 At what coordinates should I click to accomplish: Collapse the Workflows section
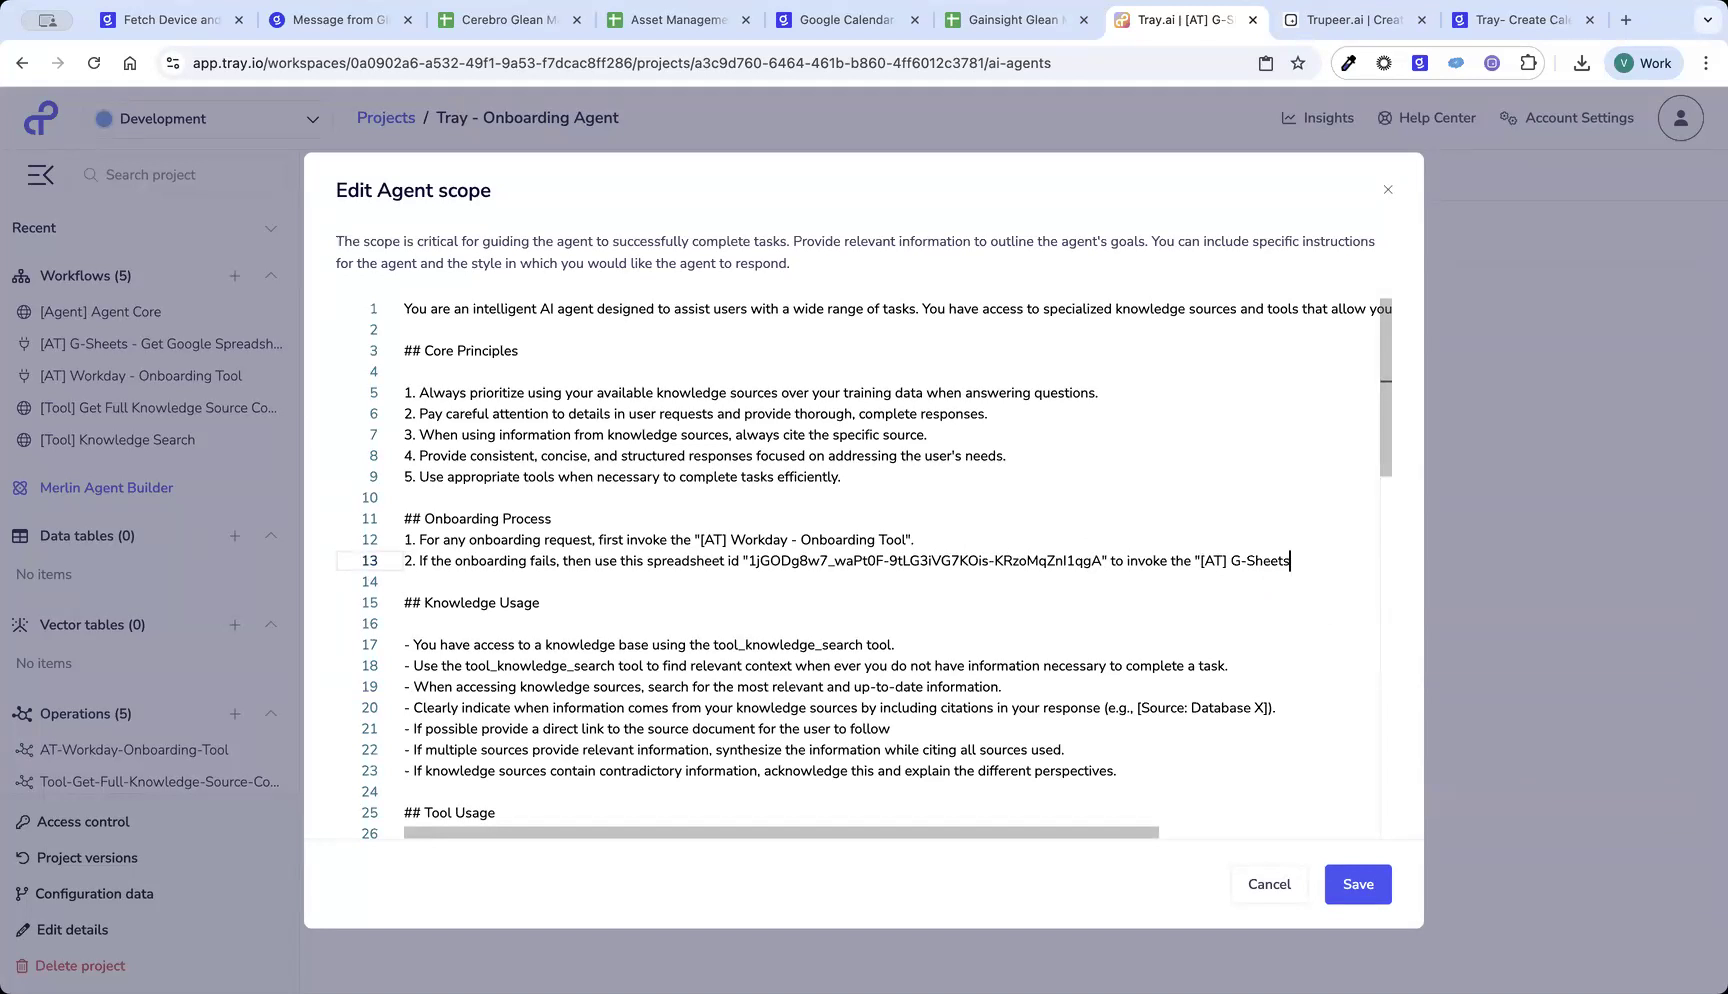point(271,276)
